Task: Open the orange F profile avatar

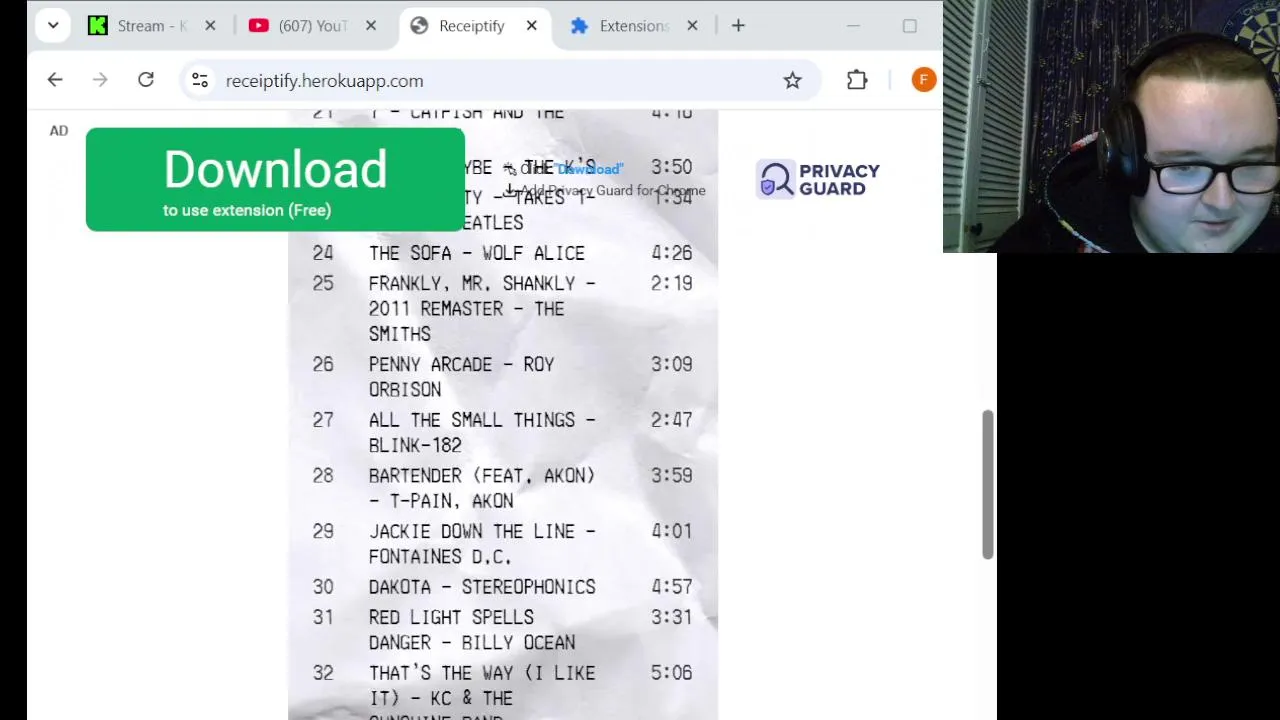Action: click(x=924, y=80)
